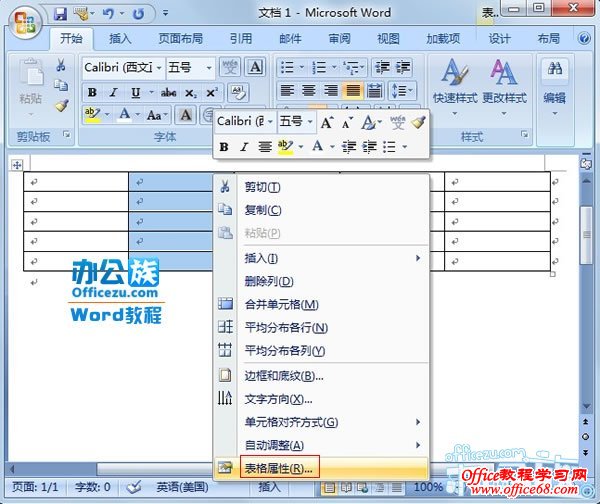
Task: Click the clear formatting icon in ribbon
Action: tap(238, 92)
